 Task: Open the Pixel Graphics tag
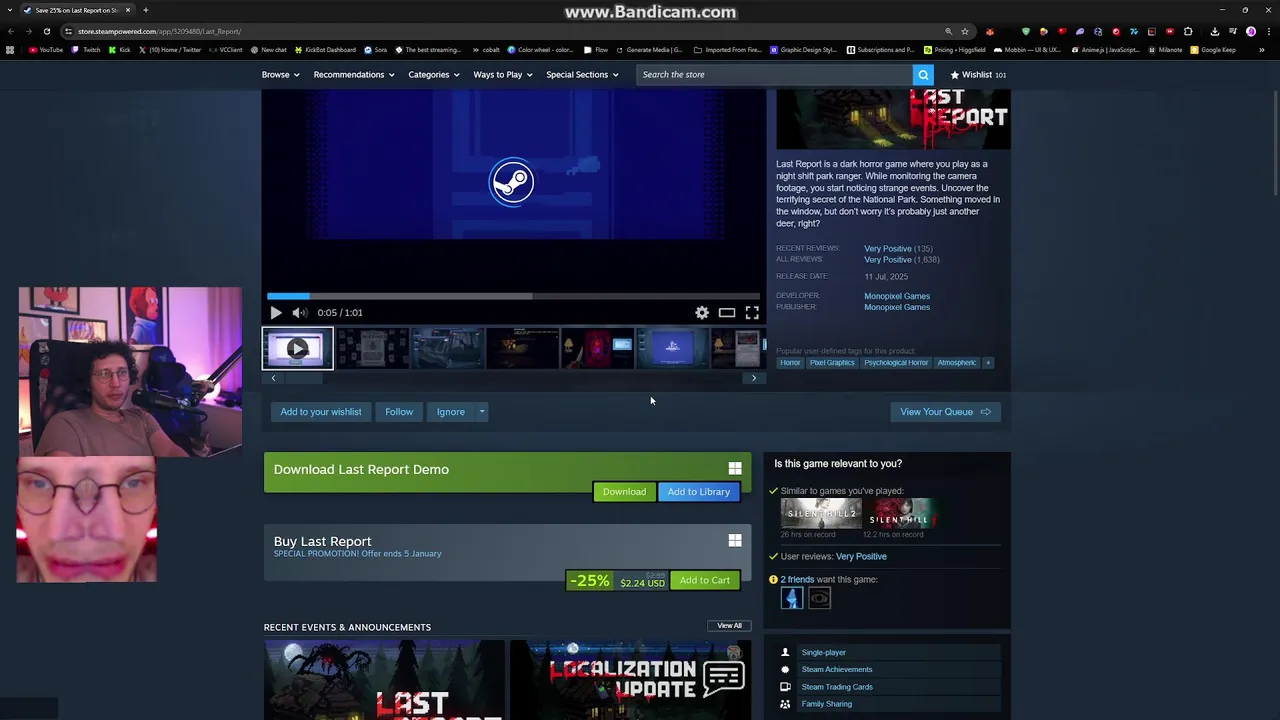(x=832, y=363)
